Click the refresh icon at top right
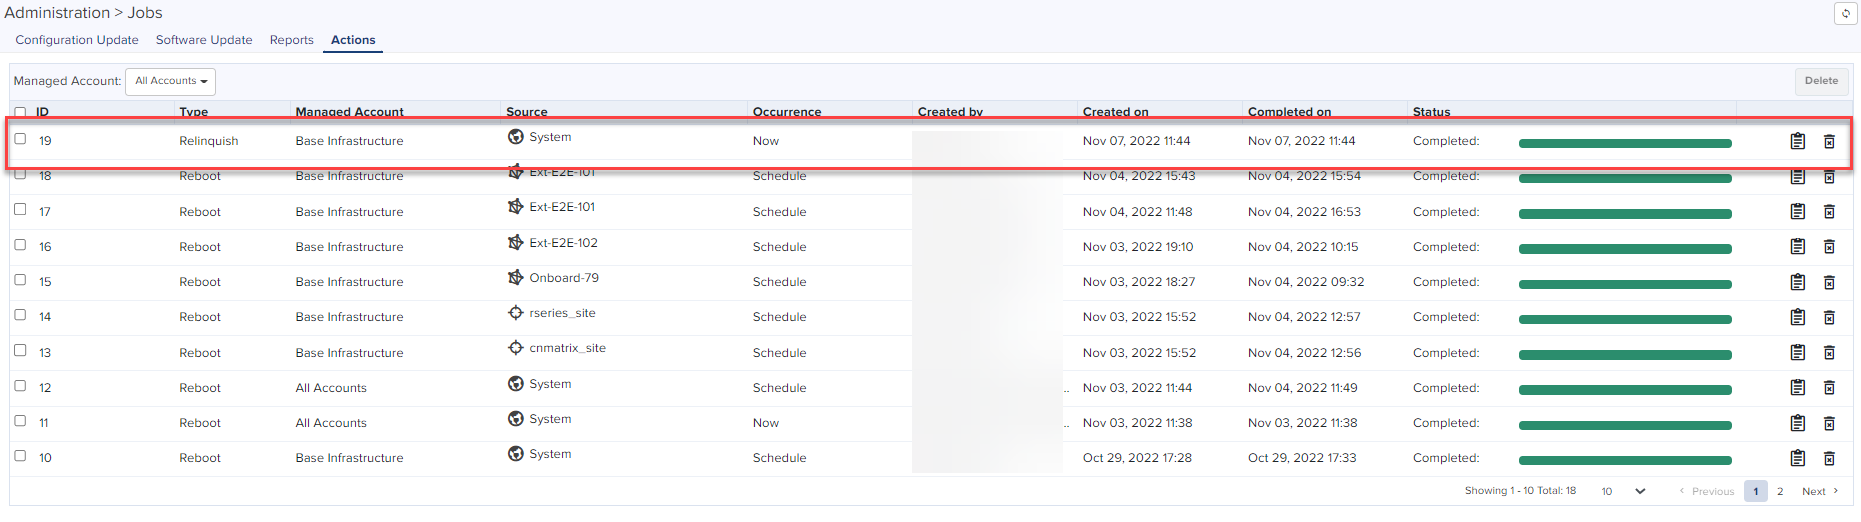The image size is (1861, 522). point(1845,14)
